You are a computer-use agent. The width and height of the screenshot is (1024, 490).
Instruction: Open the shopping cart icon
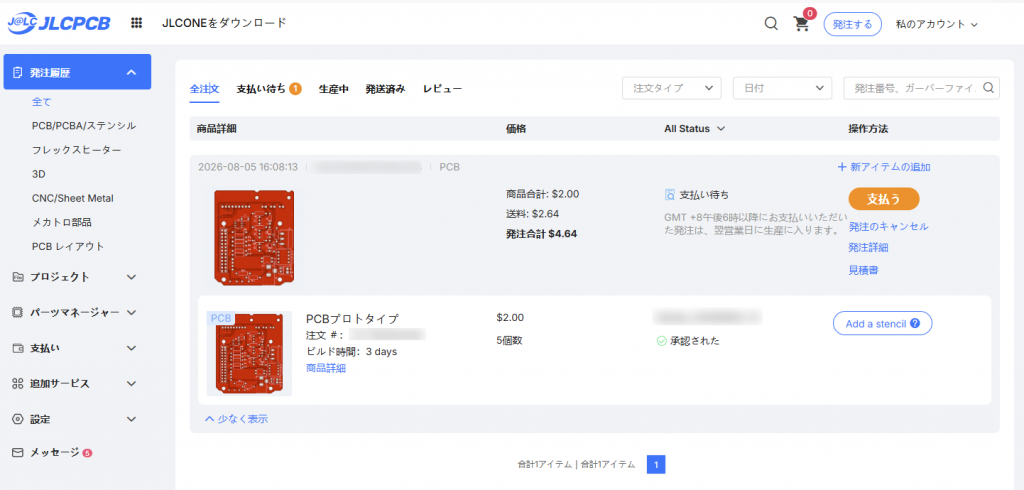point(801,24)
